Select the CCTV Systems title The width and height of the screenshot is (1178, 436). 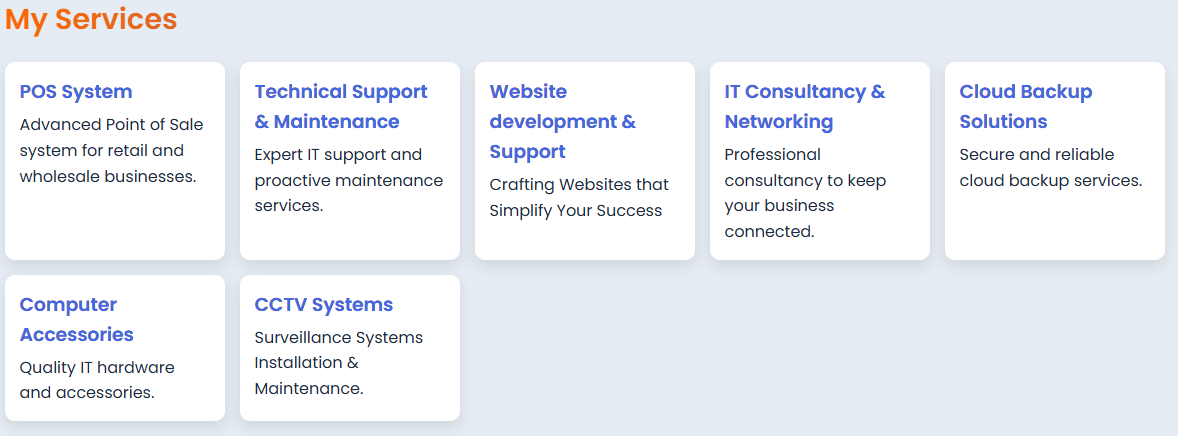pyautogui.click(x=324, y=304)
